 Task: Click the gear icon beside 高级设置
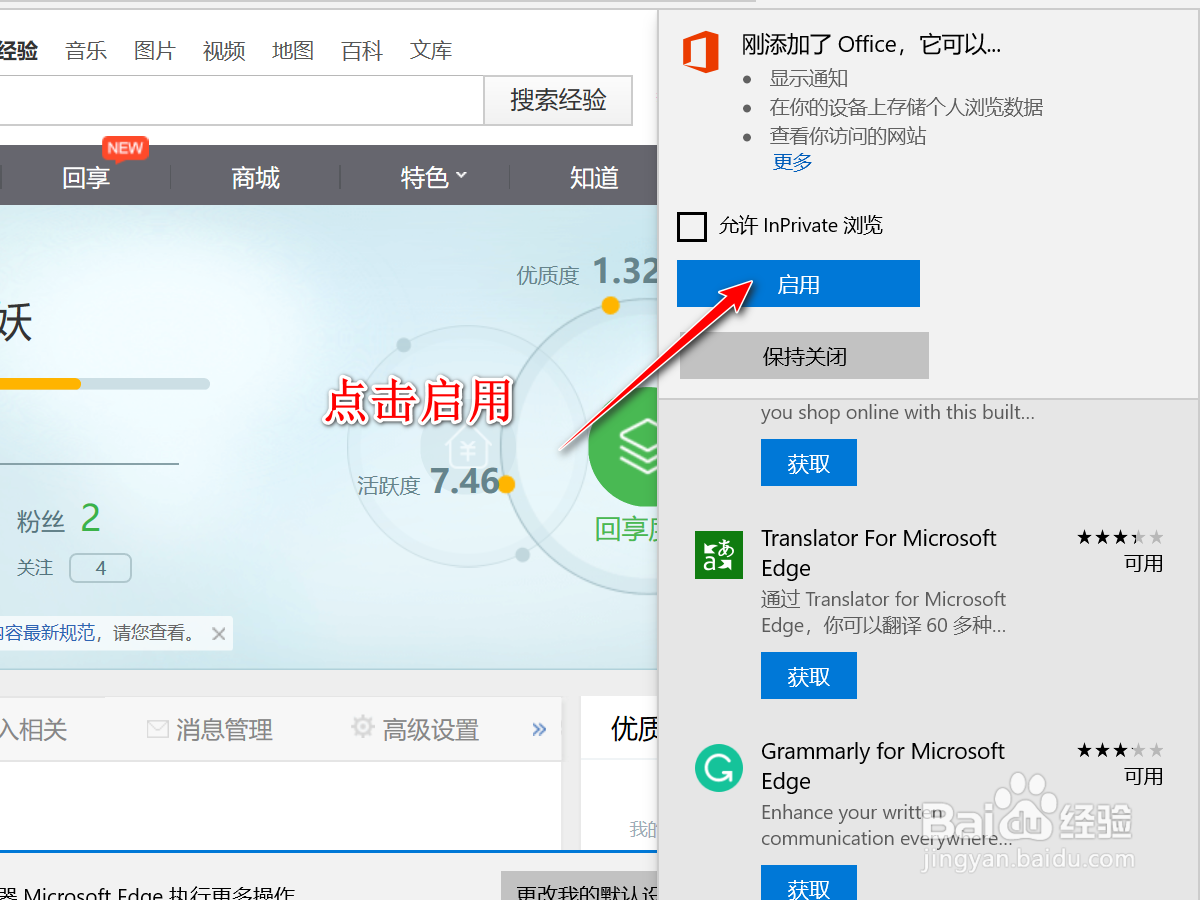click(363, 727)
